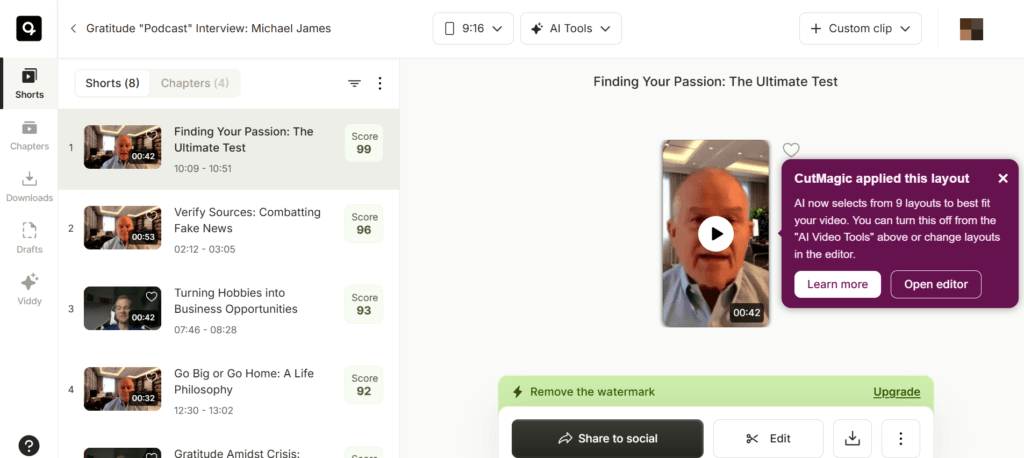Screen dimensions: 1024x458
Task: Expand the Custom clip dropdown
Action: pos(860,29)
